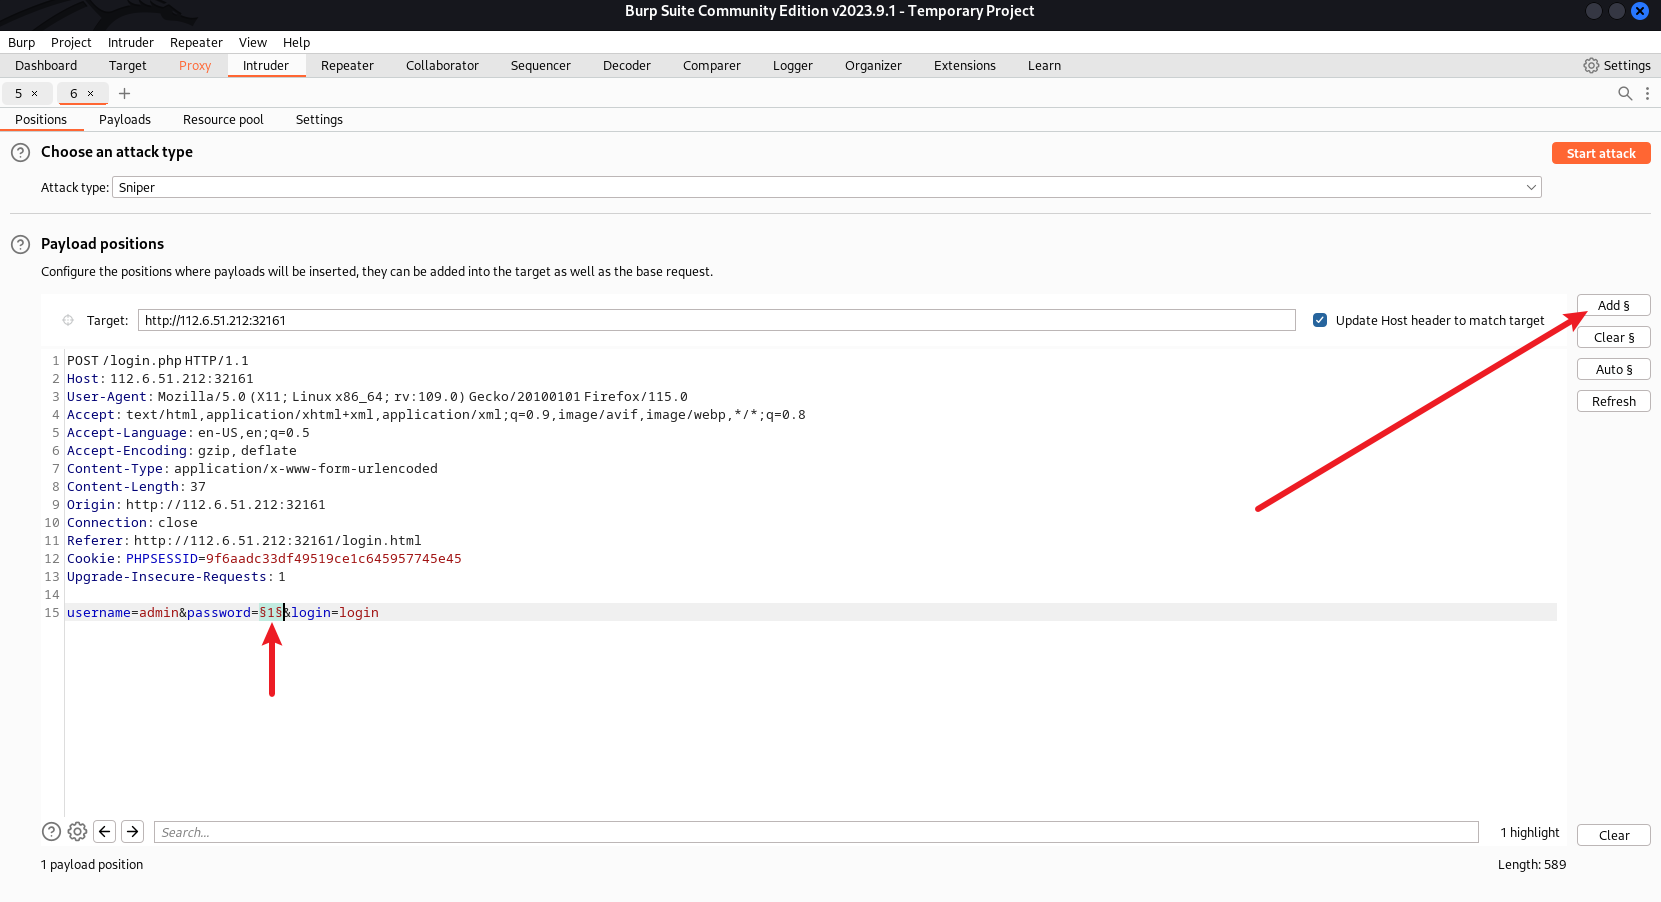Image resolution: width=1661 pixels, height=902 pixels.
Task: Open the Intruder menu in menu bar
Action: coord(131,42)
